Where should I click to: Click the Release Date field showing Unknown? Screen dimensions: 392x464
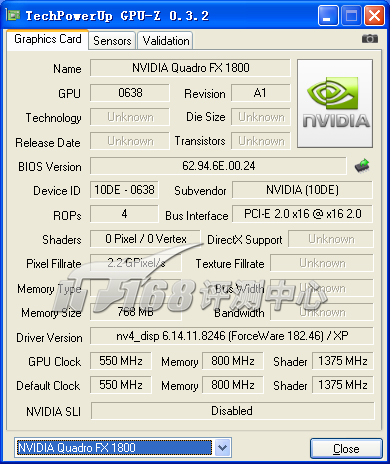click(x=130, y=141)
